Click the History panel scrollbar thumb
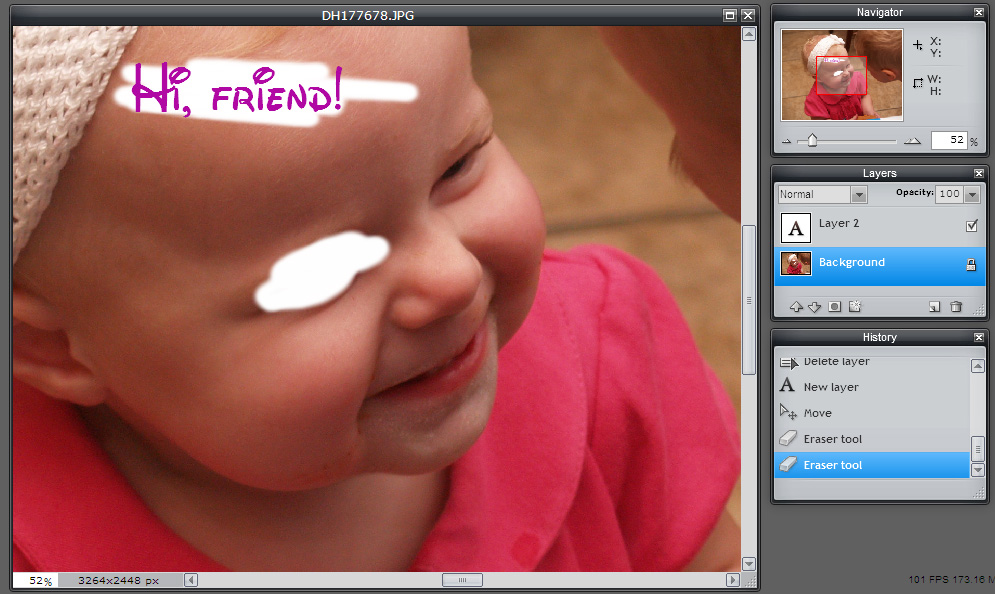Viewport: 995px width, 594px height. (977, 449)
